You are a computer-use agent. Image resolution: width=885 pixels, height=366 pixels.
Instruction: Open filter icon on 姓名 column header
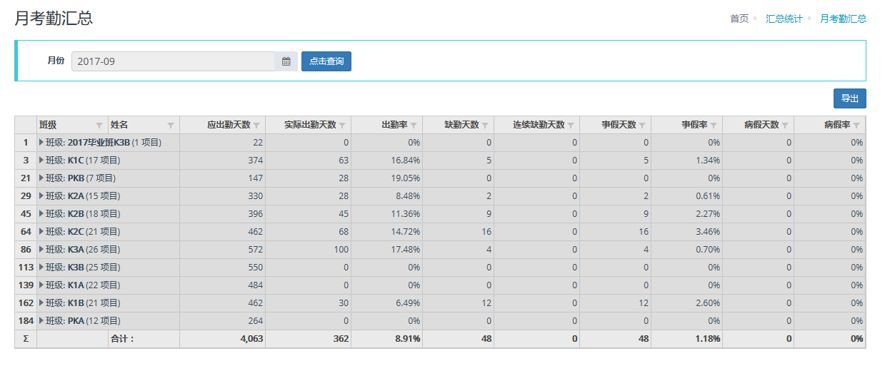click(x=170, y=125)
